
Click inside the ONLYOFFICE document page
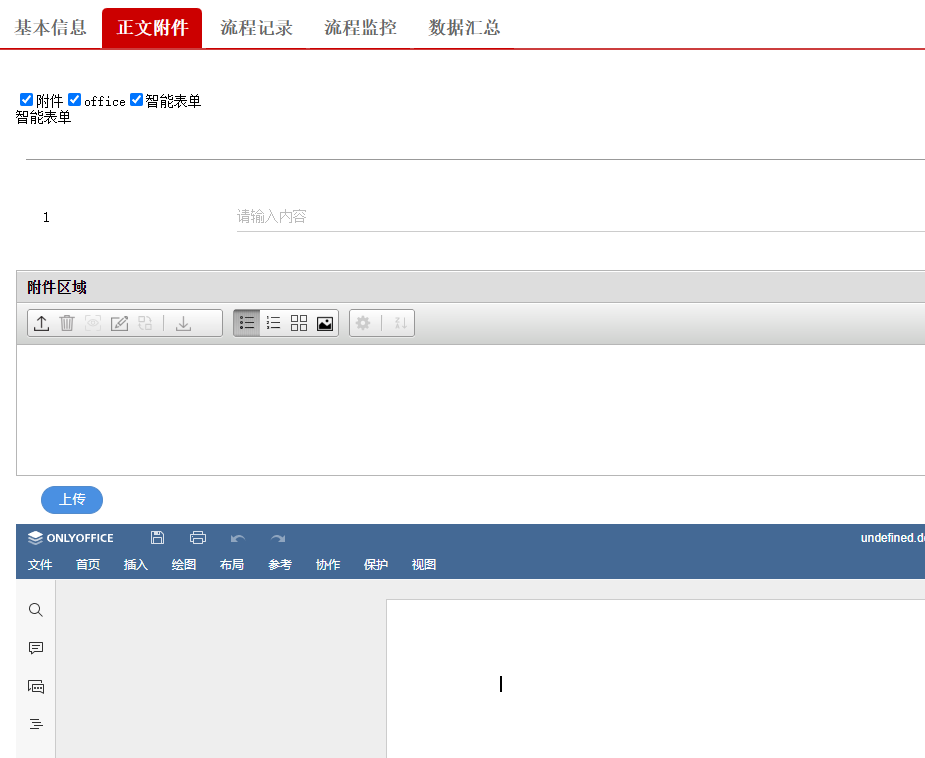(x=656, y=678)
